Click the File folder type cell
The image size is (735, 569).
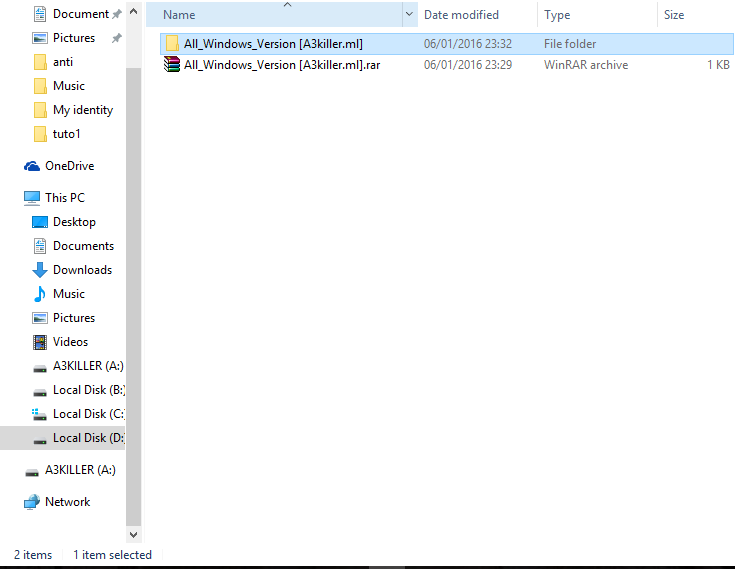pos(570,44)
